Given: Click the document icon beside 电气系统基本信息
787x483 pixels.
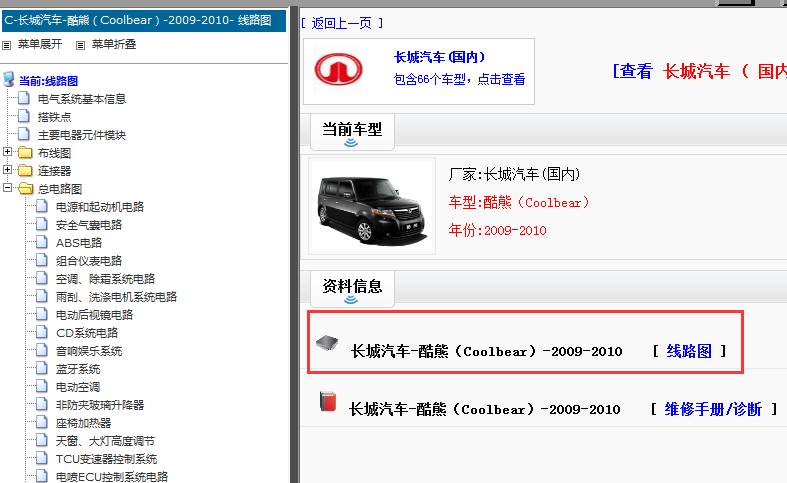Looking at the screenshot, I should (24, 98).
